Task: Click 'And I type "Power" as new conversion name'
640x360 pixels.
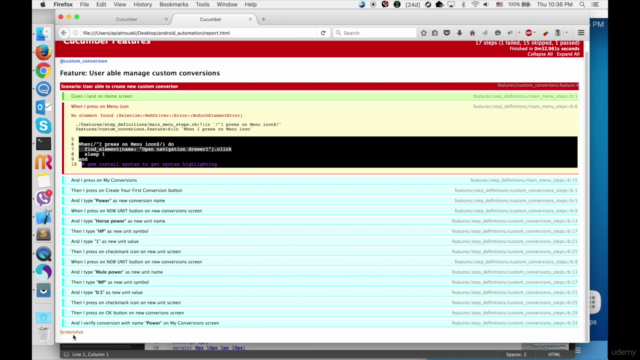Action: click(x=320, y=200)
